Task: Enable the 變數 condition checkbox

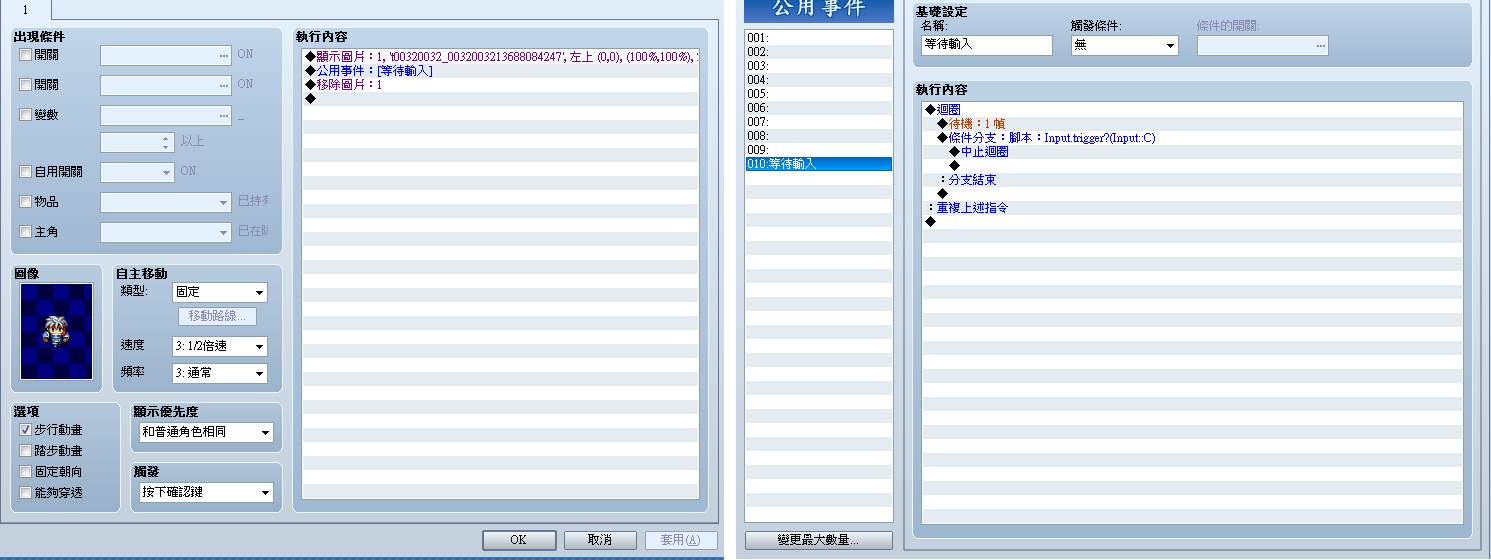Action: (26, 115)
